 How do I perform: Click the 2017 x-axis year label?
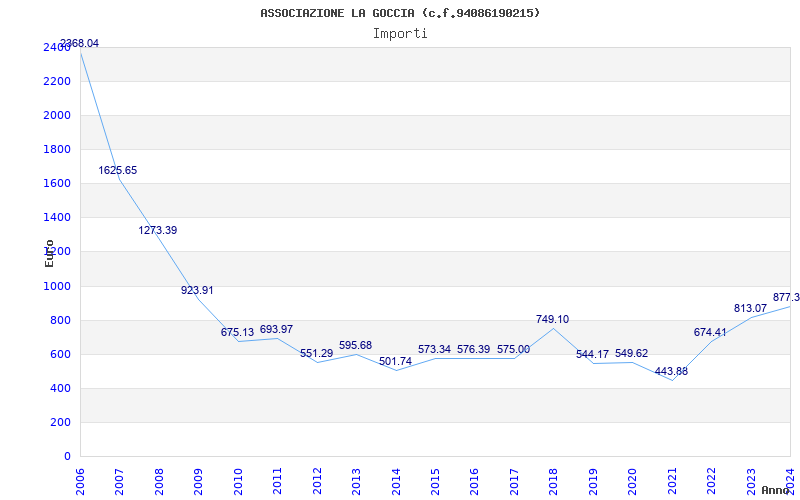tap(514, 480)
